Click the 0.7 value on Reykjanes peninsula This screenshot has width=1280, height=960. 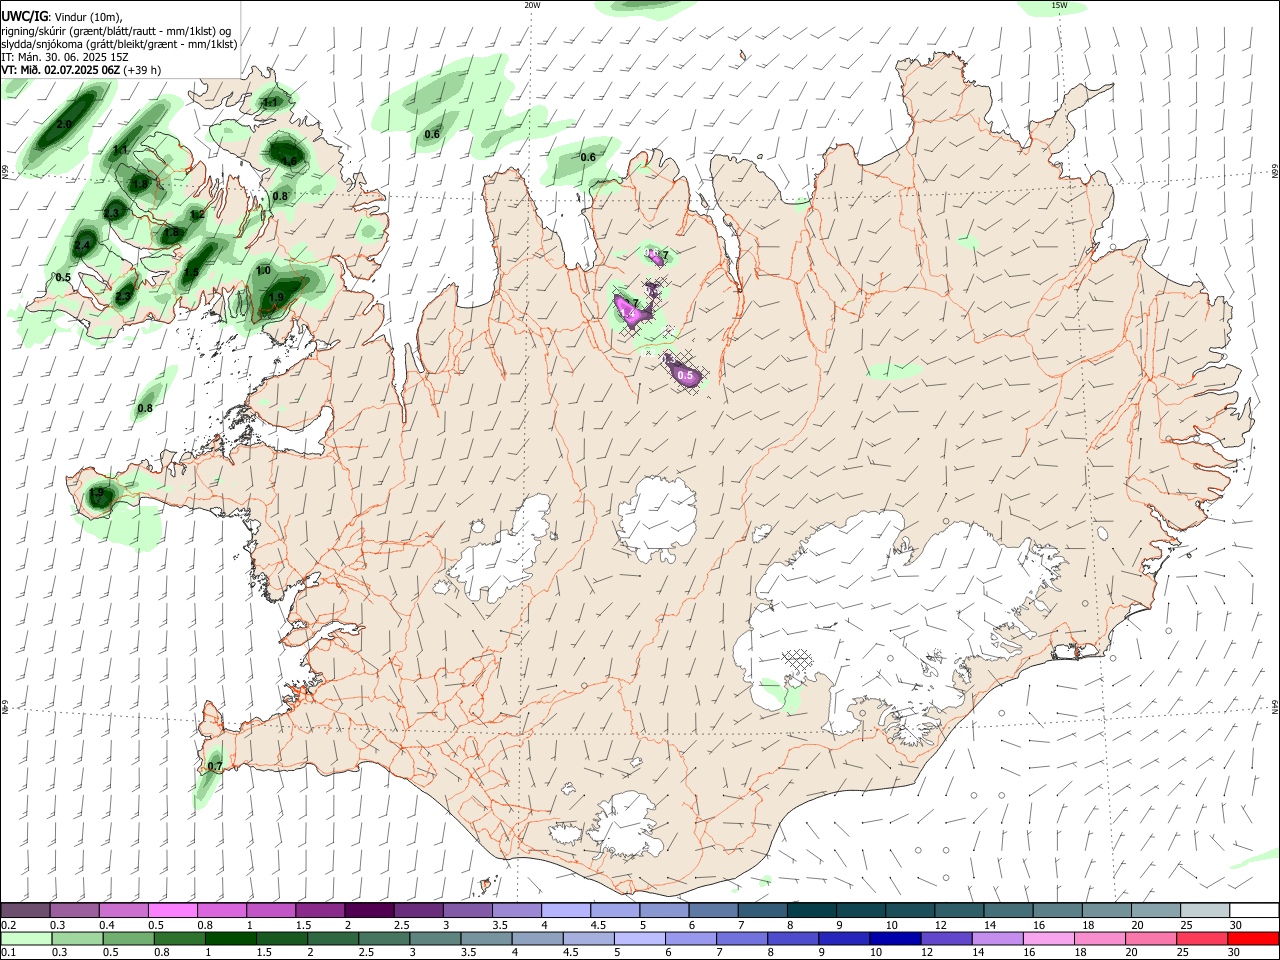point(214,767)
